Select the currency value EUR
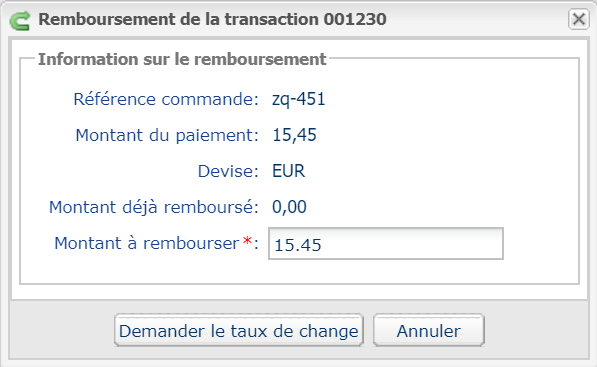 click(288, 171)
